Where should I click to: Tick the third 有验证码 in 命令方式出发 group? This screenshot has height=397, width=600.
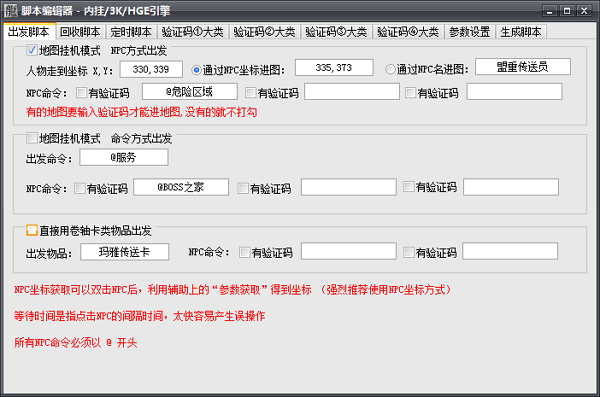(409, 187)
